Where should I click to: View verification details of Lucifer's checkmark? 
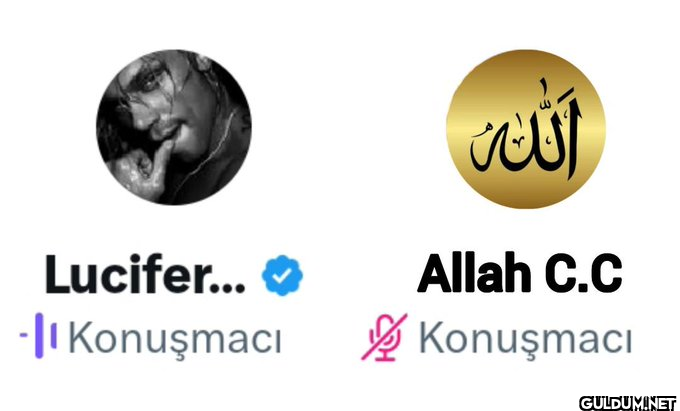point(282,275)
